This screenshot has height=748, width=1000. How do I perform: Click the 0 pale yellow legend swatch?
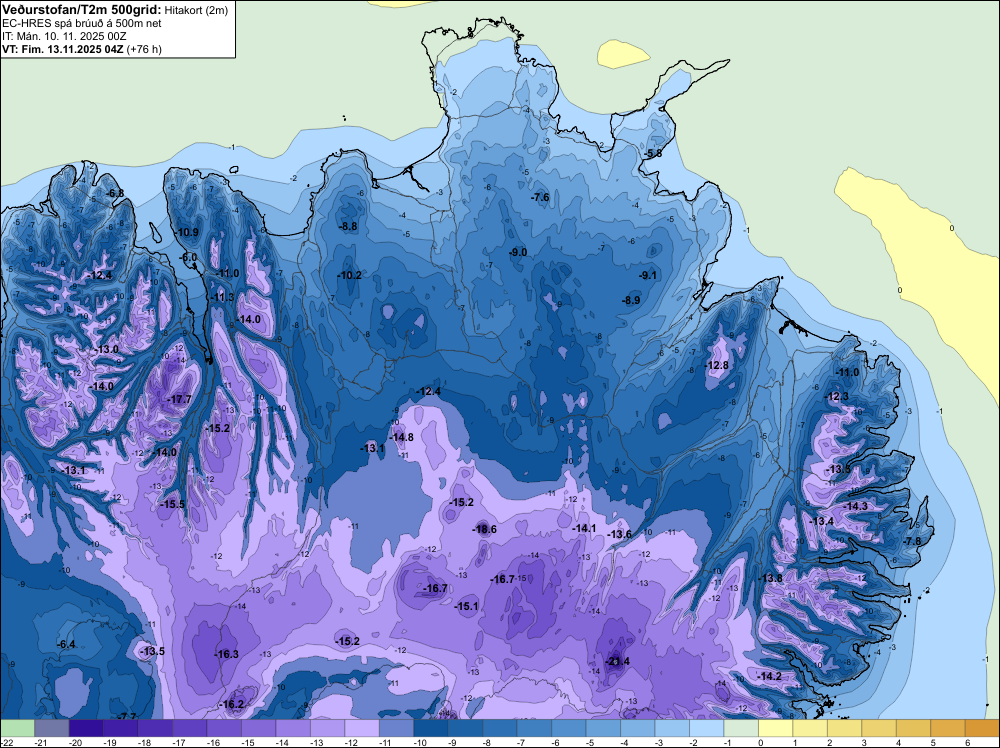[x=775, y=728]
